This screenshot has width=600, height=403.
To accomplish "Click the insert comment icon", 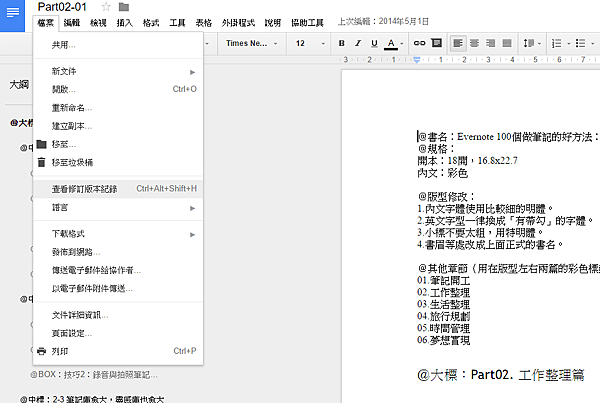I will [437, 43].
